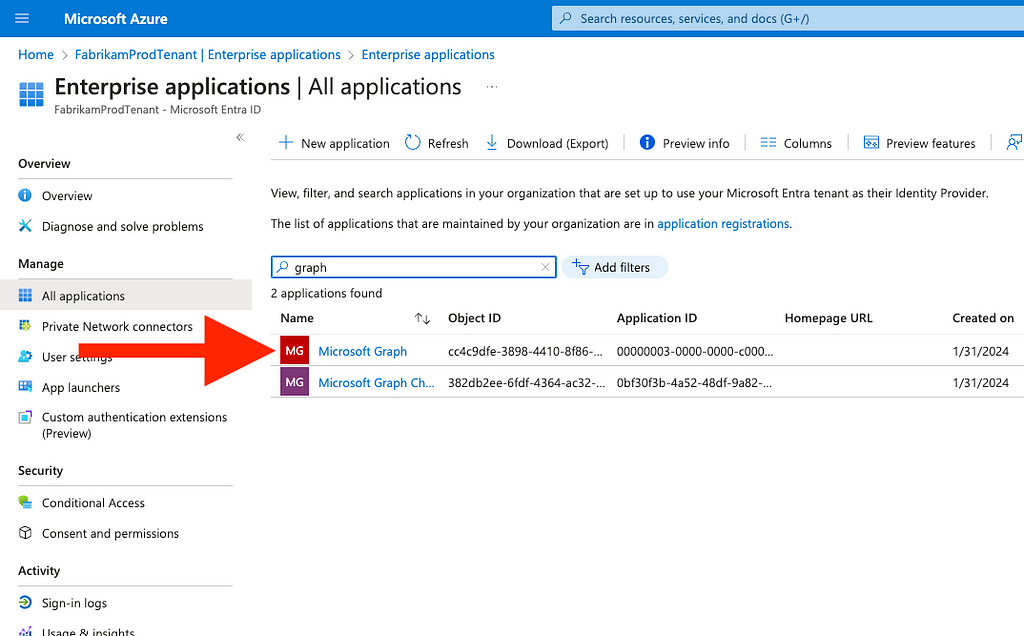Click the add-filter funnel icon
The width and height of the screenshot is (1024, 636).
[x=580, y=266]
